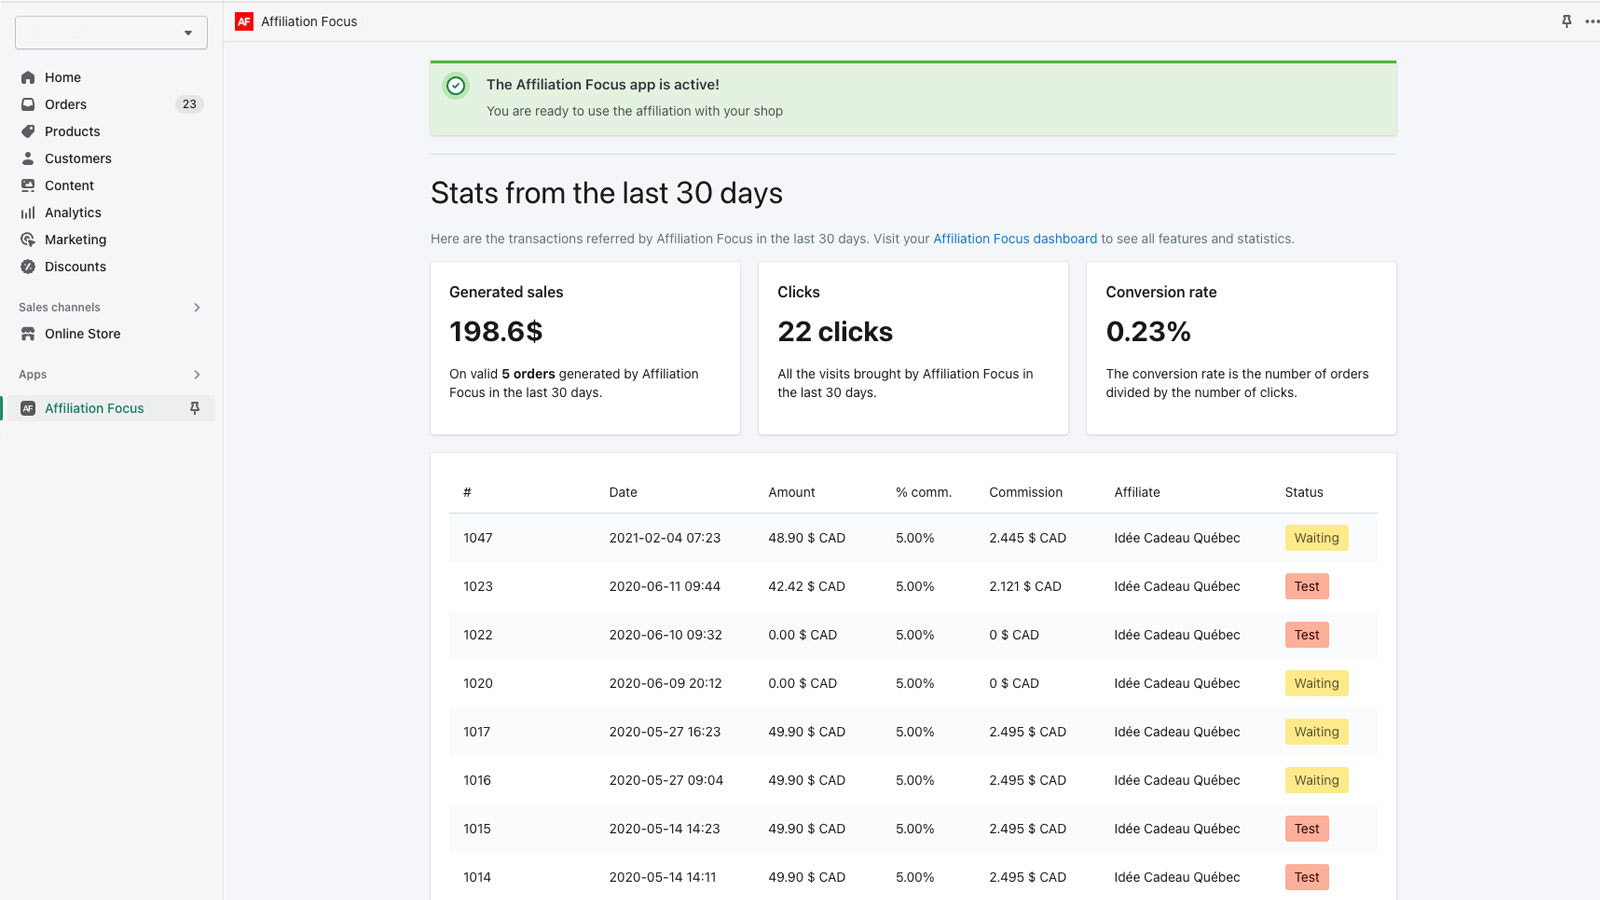This screenshot has height=900, width=1600.
Task: Click the 0.23% conversion rate value
Action: pos(1148,332)
